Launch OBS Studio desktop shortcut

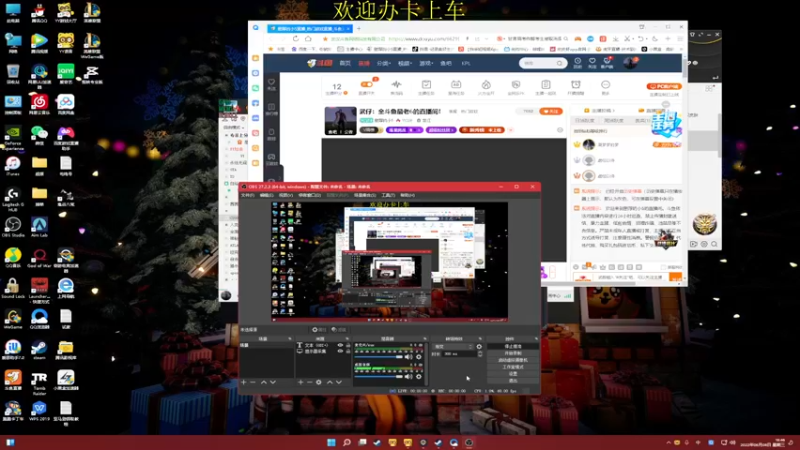pyautogui.click(x=13, y=228)
